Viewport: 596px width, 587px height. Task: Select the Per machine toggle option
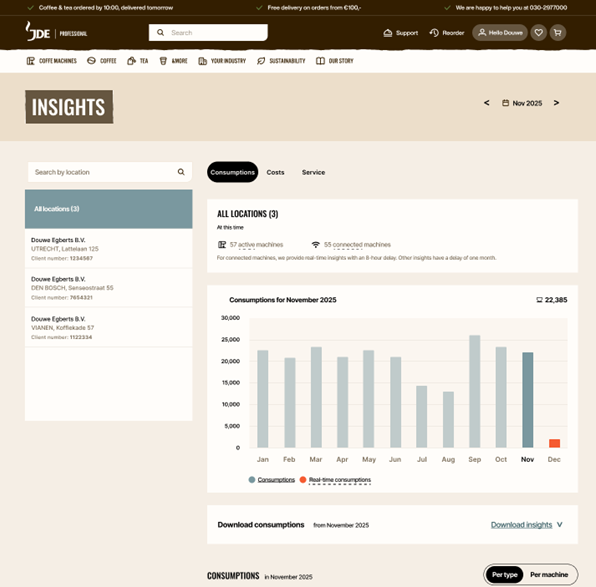tap(549, 574)
